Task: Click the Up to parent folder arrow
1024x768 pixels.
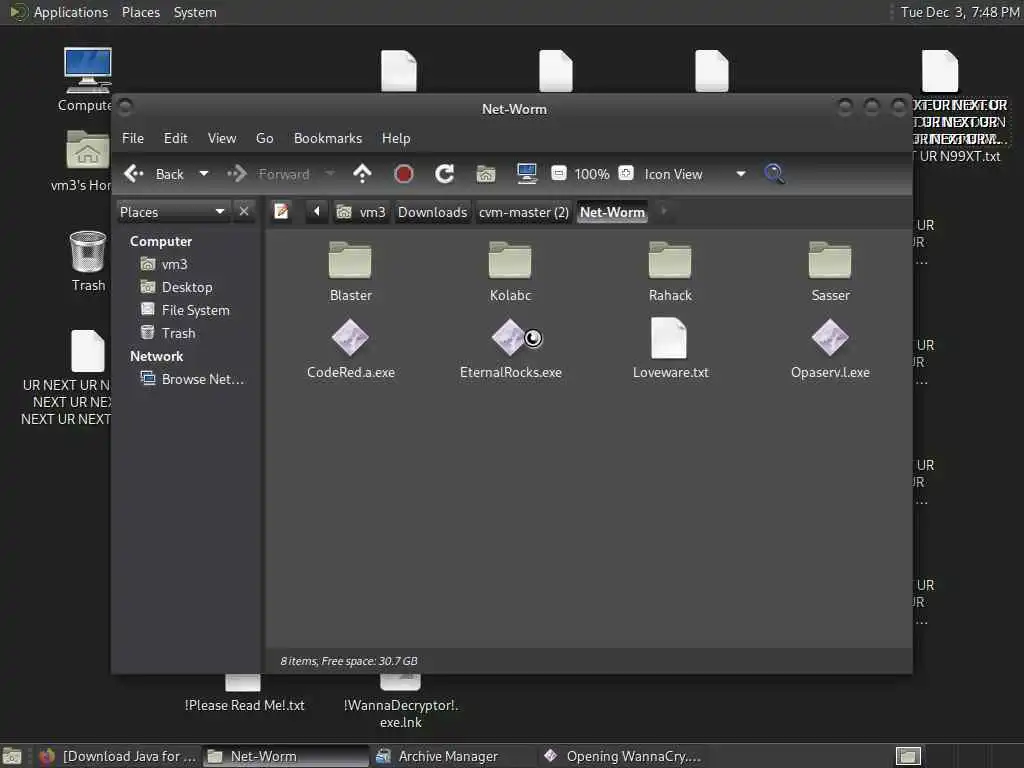Action: [x=362, y=174]
